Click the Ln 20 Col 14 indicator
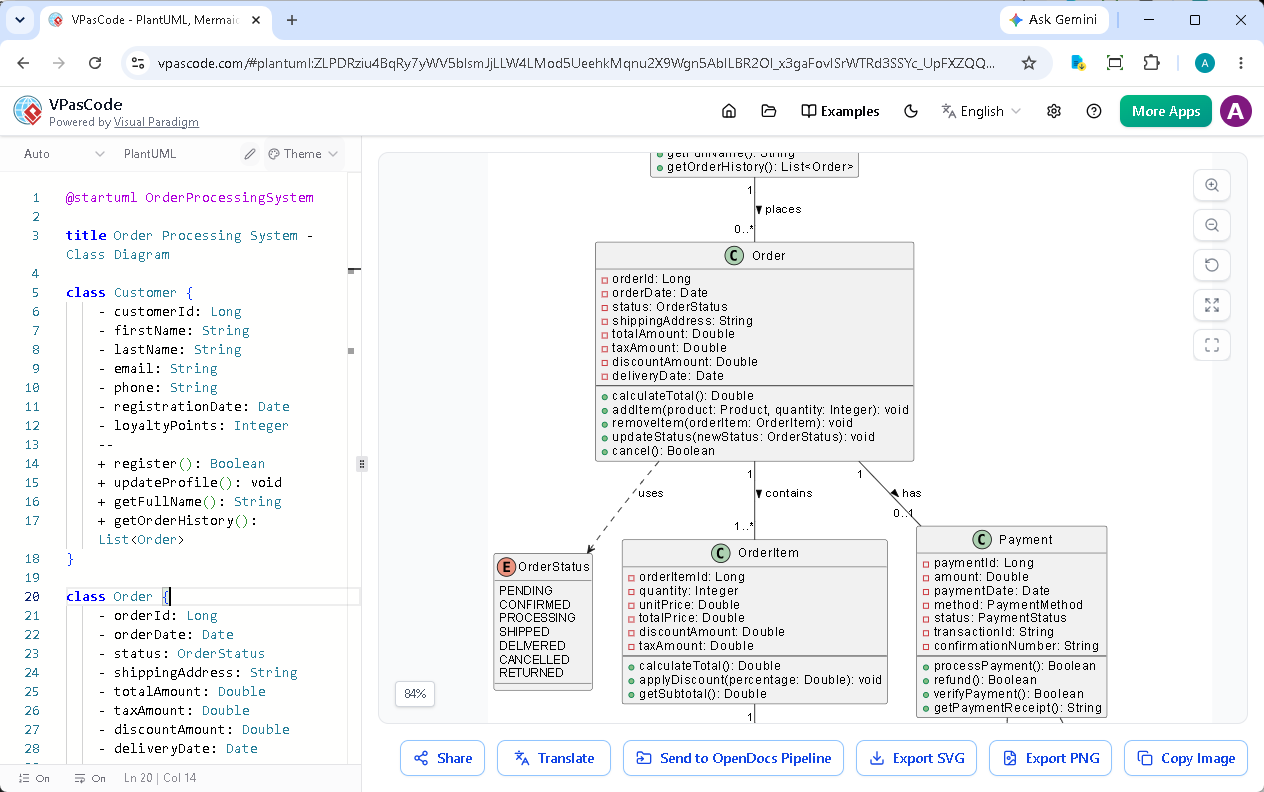The image size is (1264, 792). point(160,778)
